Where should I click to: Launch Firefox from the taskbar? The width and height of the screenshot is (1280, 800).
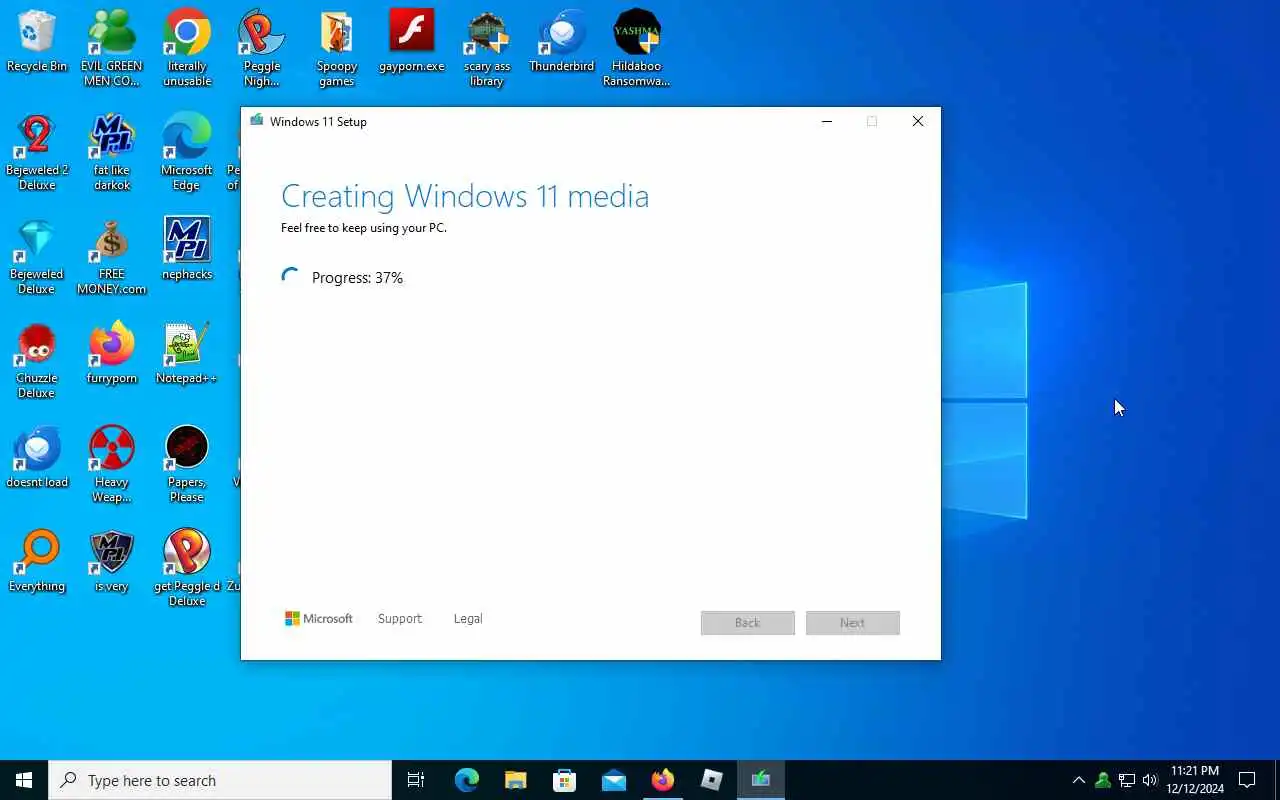(x=662, y=780)
